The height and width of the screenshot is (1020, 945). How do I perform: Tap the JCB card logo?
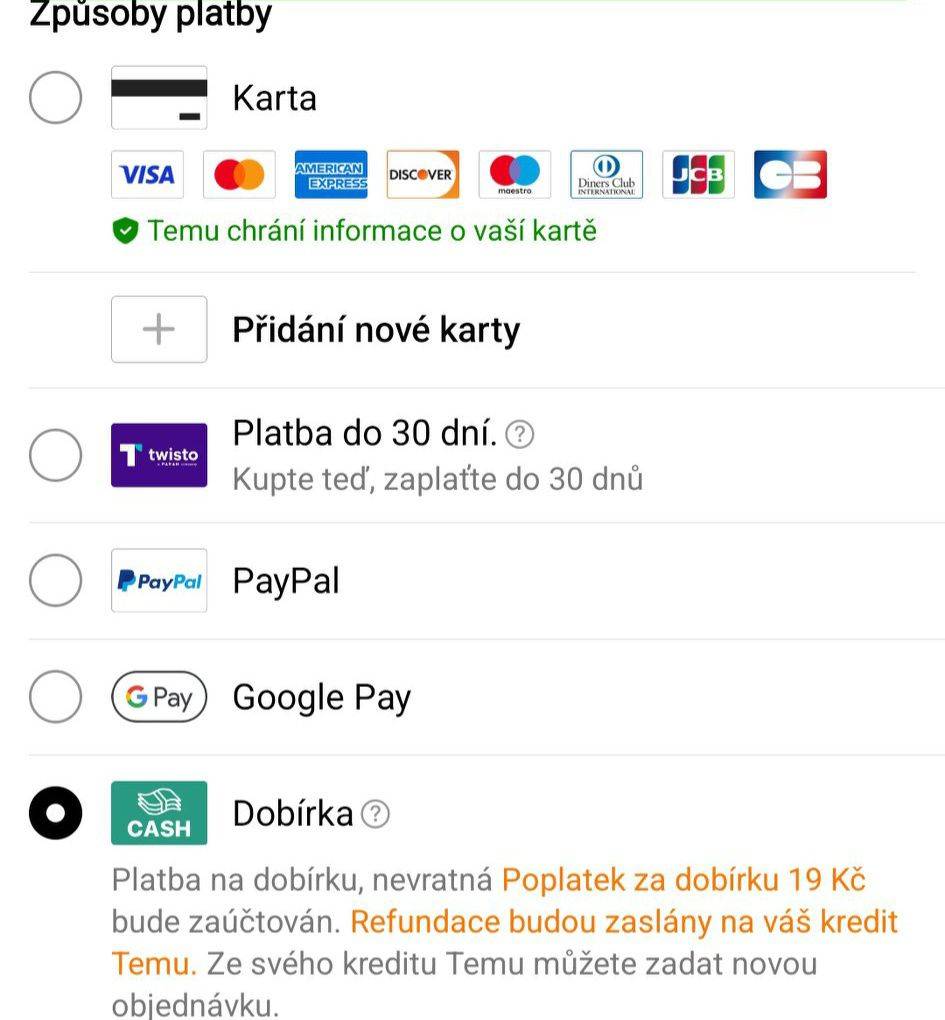(x=699, y=174)
